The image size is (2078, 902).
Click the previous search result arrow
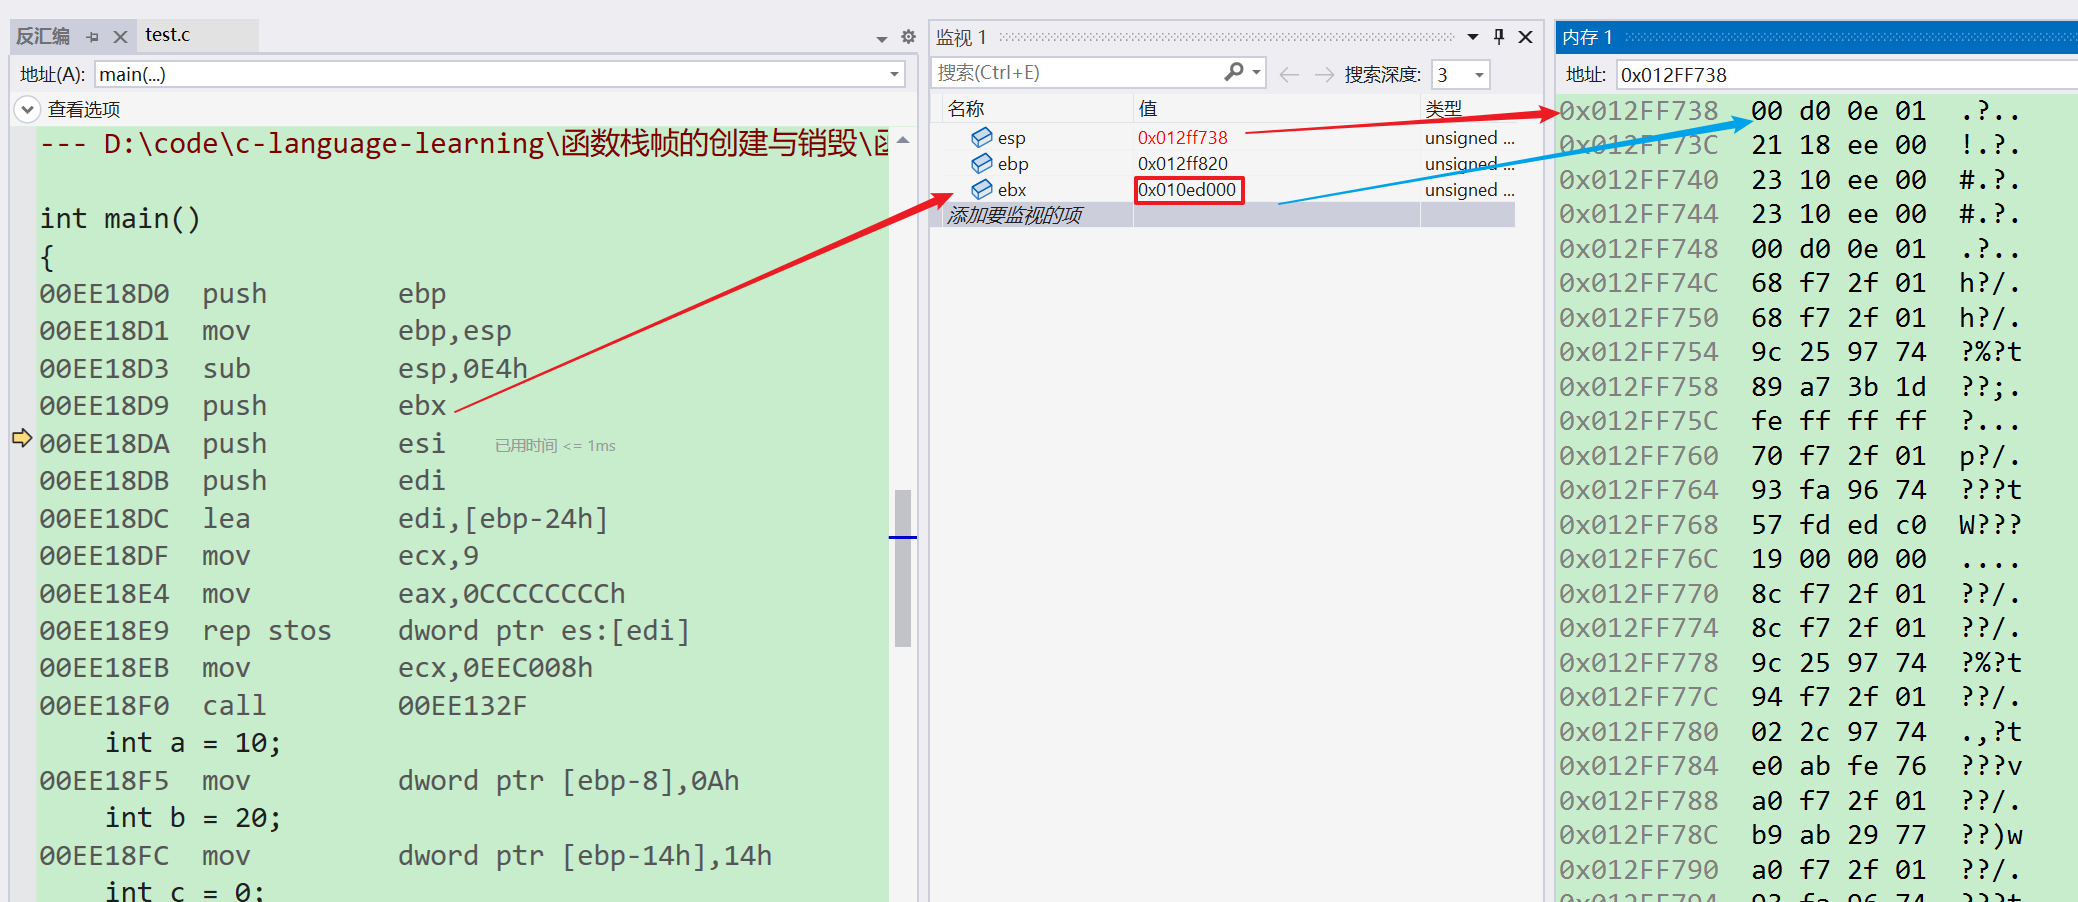coord(1289,74)
